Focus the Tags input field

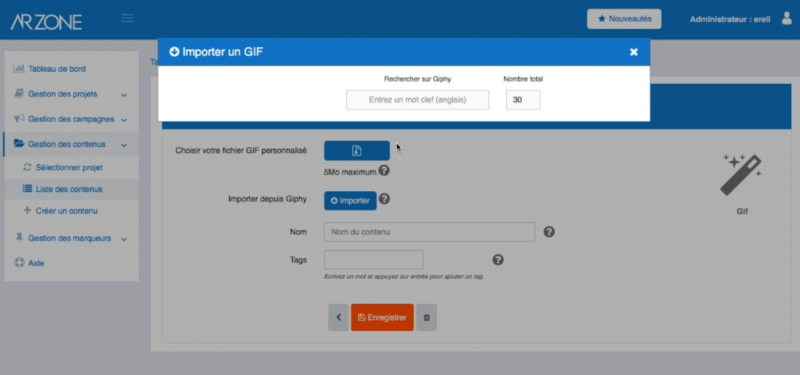[x=373, y=260]
